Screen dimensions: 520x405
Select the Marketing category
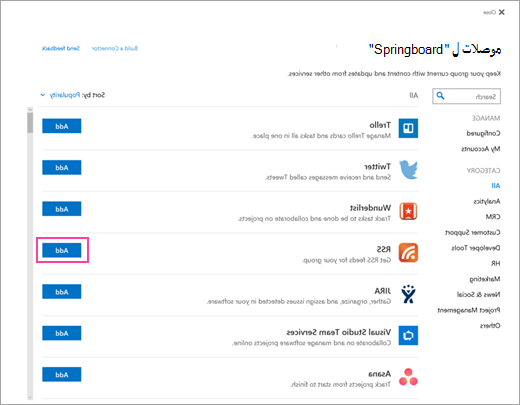pos(485,279)
